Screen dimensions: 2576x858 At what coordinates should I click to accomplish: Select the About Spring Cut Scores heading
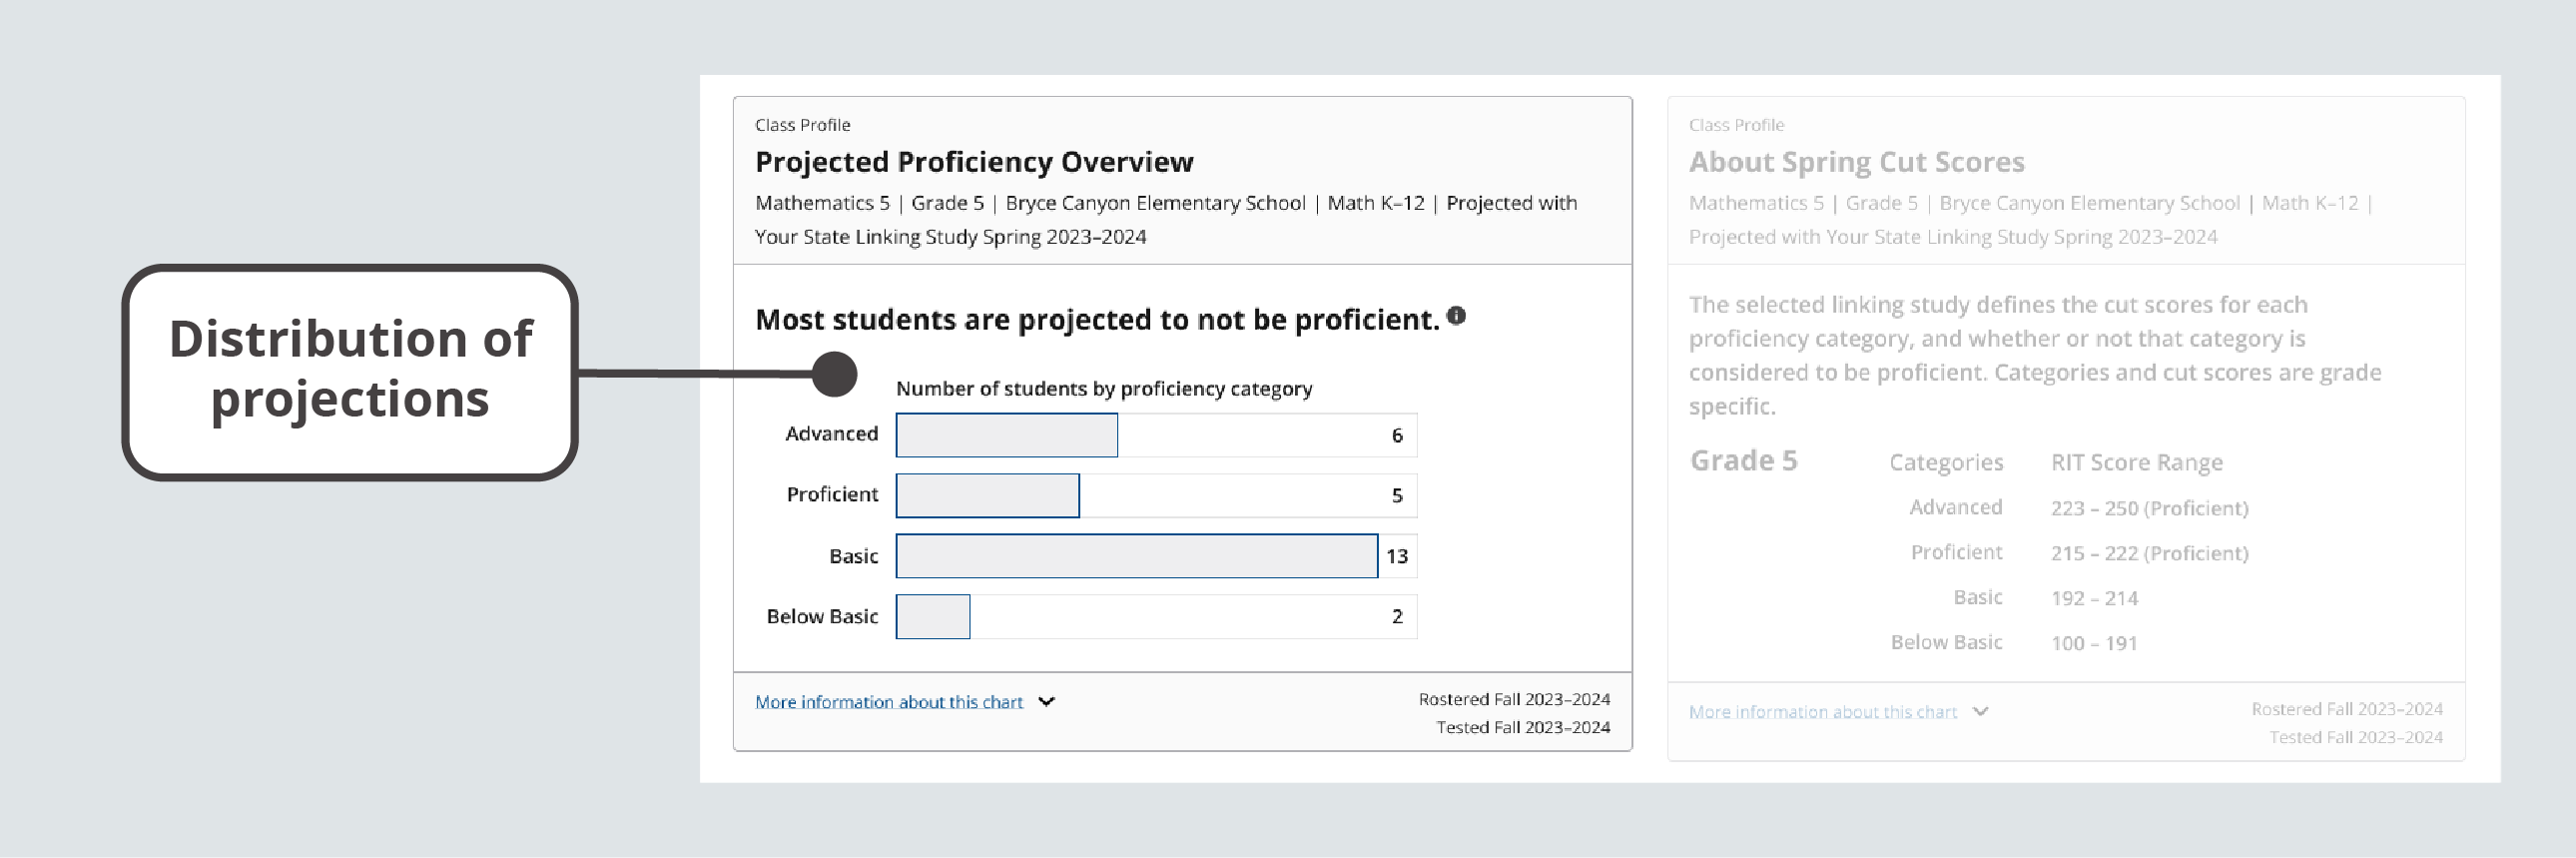[x=1856, y=161]
